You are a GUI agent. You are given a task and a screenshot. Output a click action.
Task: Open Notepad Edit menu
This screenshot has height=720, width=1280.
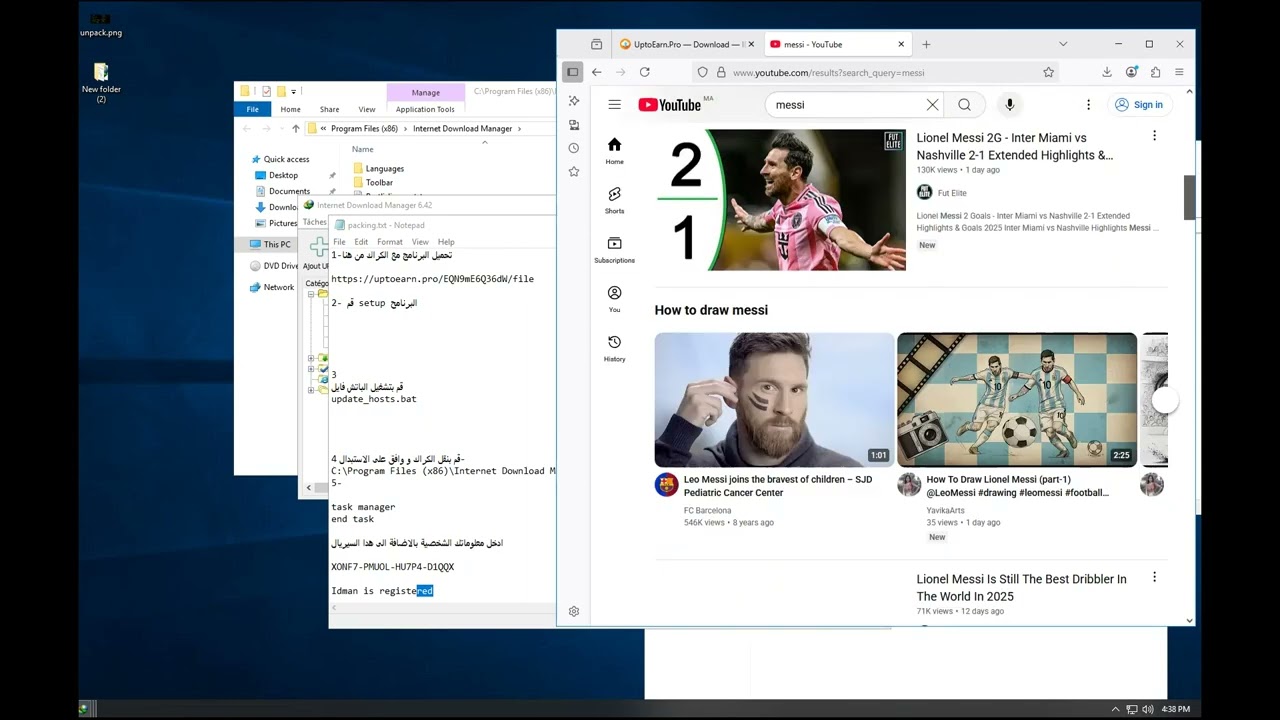point(361,242)
